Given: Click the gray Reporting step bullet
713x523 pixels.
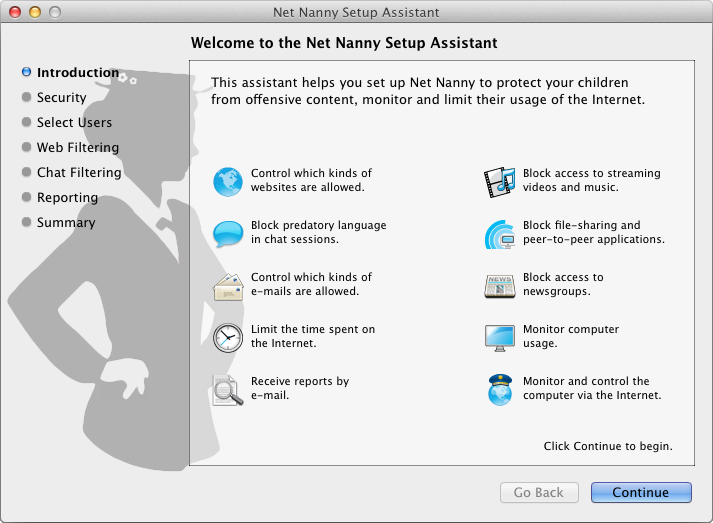Looking at the screenshot, I should pos(26,197).
